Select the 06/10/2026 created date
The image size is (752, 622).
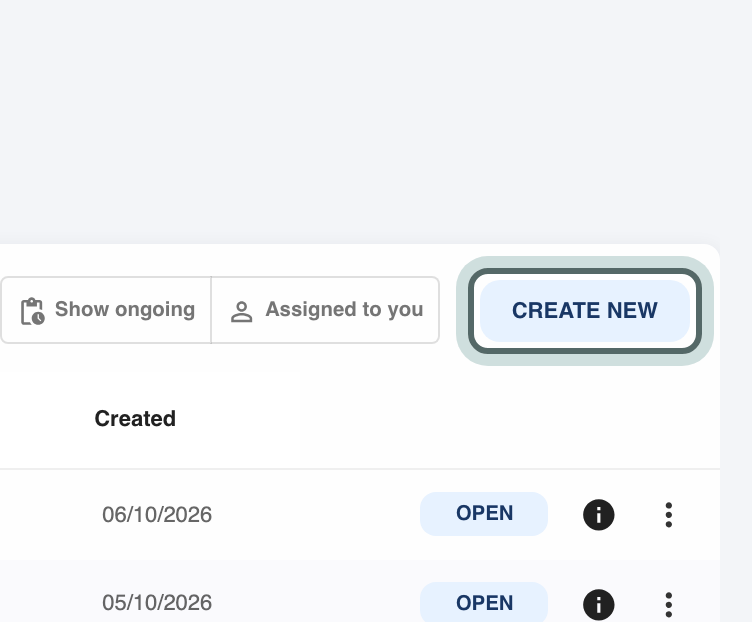click(x=157, y=515)
